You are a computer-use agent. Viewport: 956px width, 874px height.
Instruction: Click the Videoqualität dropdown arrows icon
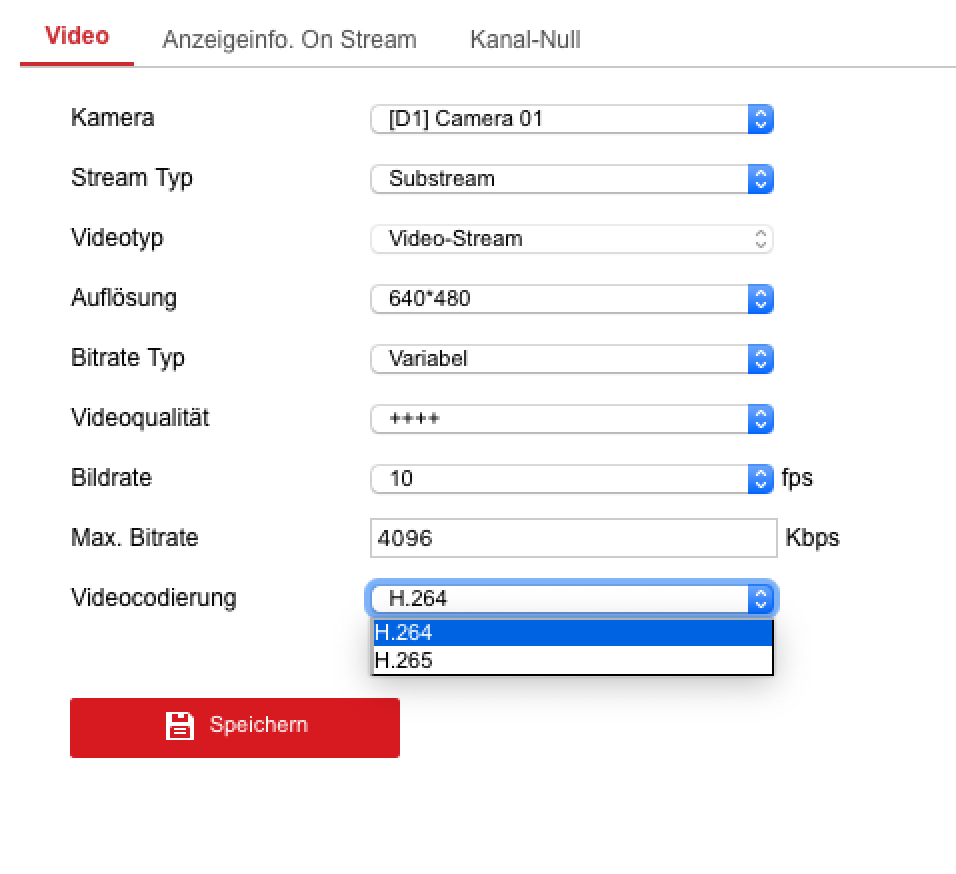coord(761,418)
